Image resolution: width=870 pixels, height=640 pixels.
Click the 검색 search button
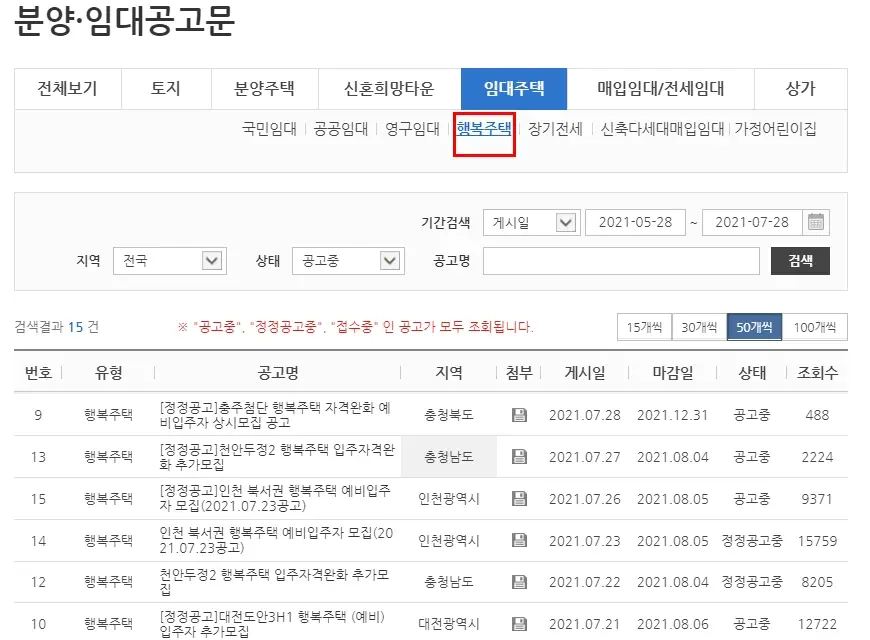tap(800, 261)
